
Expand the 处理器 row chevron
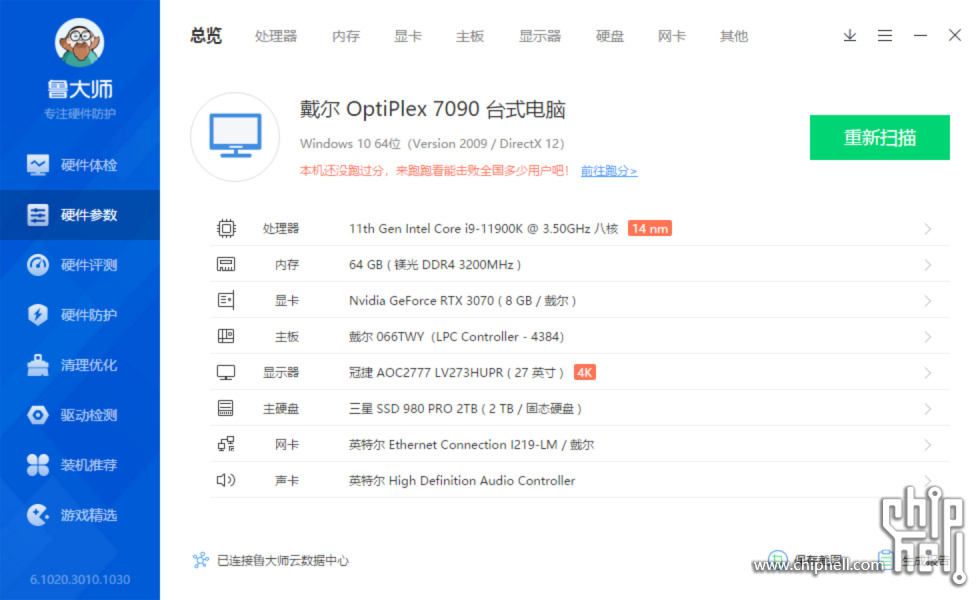(928, 229)
